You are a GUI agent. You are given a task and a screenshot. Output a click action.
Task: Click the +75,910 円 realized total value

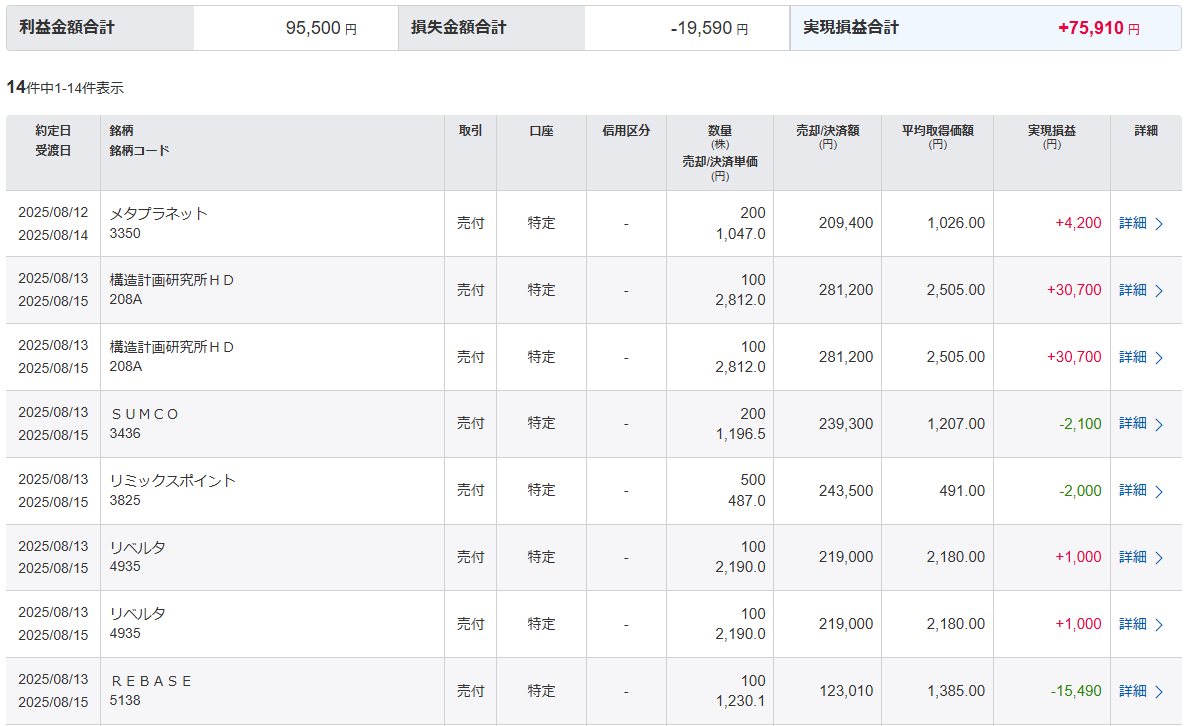click(1098, 29)
